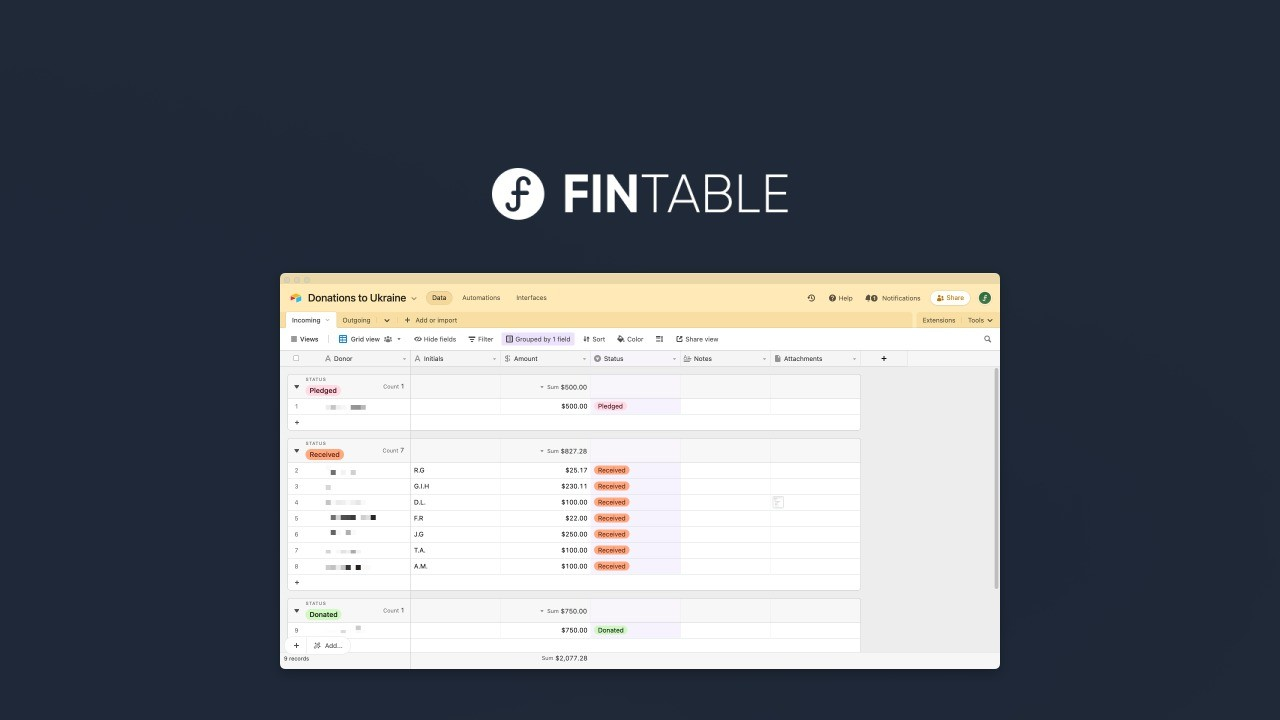The image size is (1280, 720).
Task: Toggle the Views sidebar
Action: [304, 339]
